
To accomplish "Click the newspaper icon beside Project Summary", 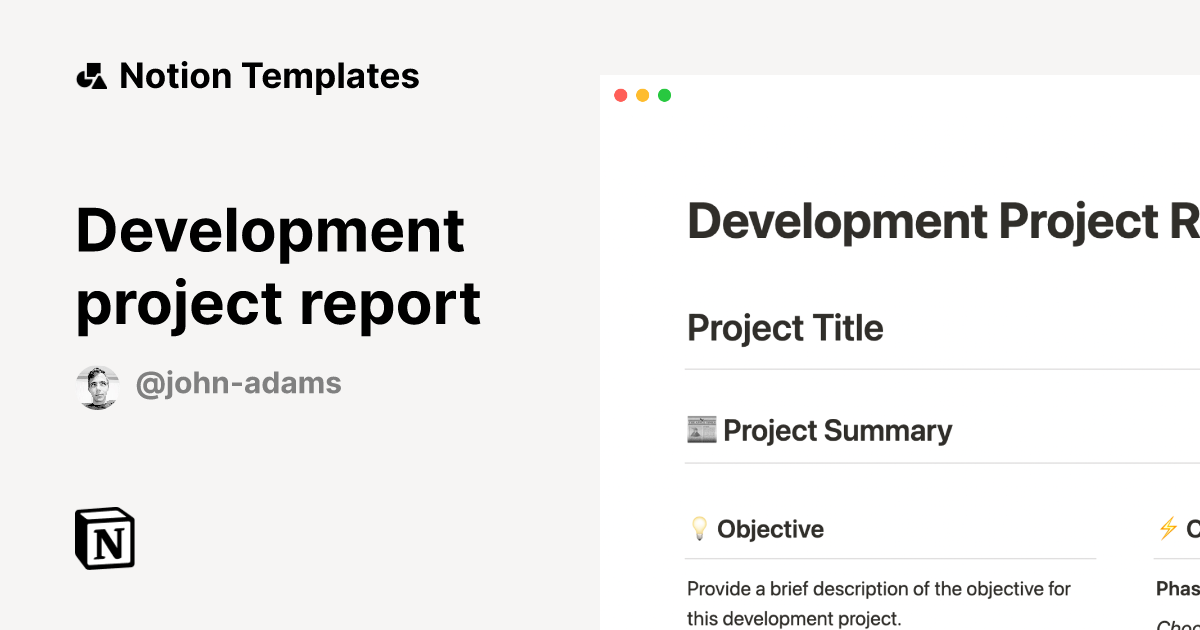I will click(x=700, y=429).
